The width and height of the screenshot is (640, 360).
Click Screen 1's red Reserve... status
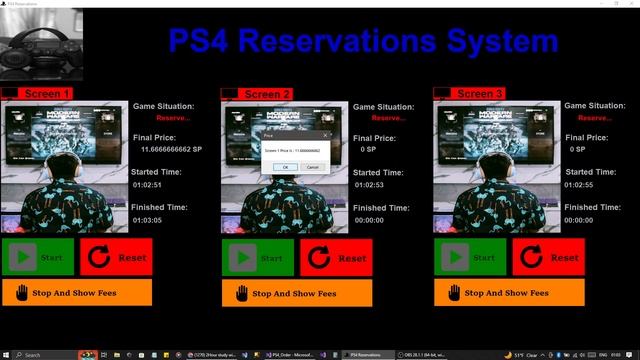tap(173, 118)
